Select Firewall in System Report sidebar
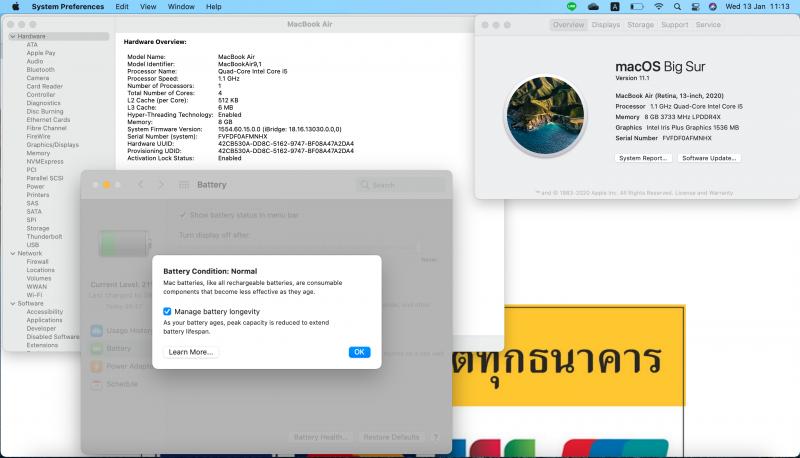800x458 pixels. pyautogui.click(x=37, y=262)
